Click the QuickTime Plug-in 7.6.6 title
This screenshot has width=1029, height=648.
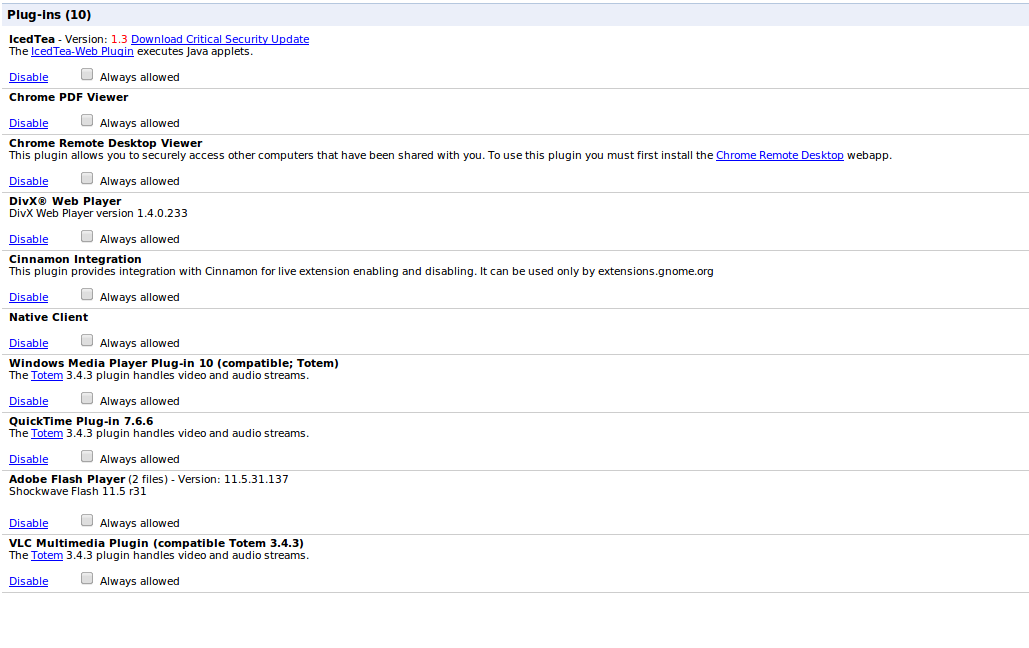[81, 421]
